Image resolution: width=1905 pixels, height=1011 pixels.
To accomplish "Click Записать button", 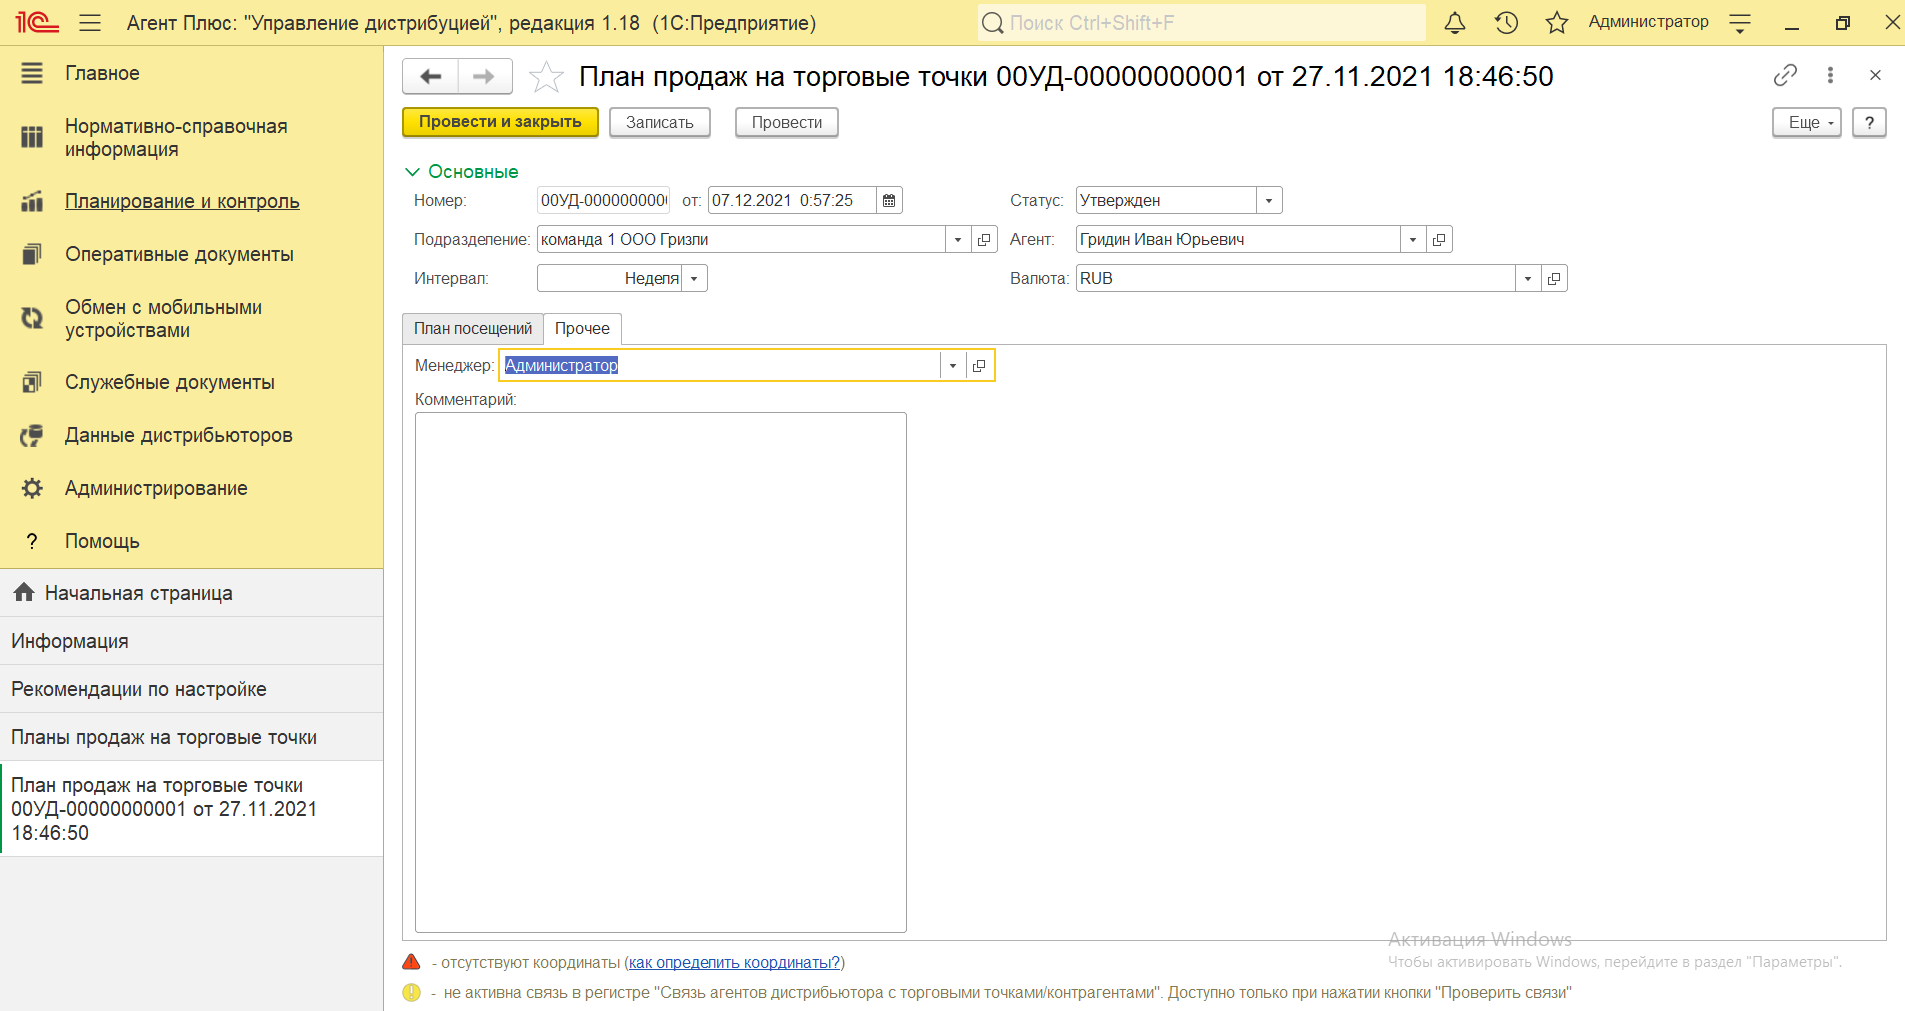I will click(660, 122).
